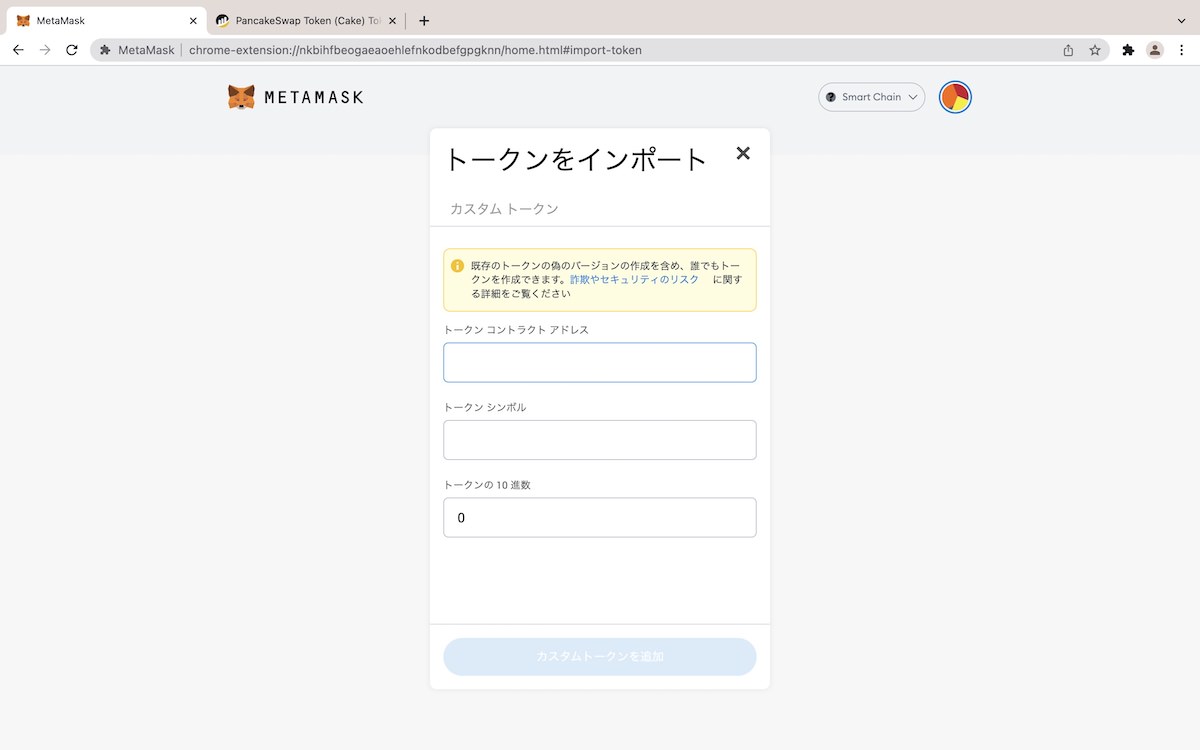Image resolution: width=1200 pixels, height=750 pixels.
Task: Bookmark this page with the star icon
Action: click(x=1095, y=50)
